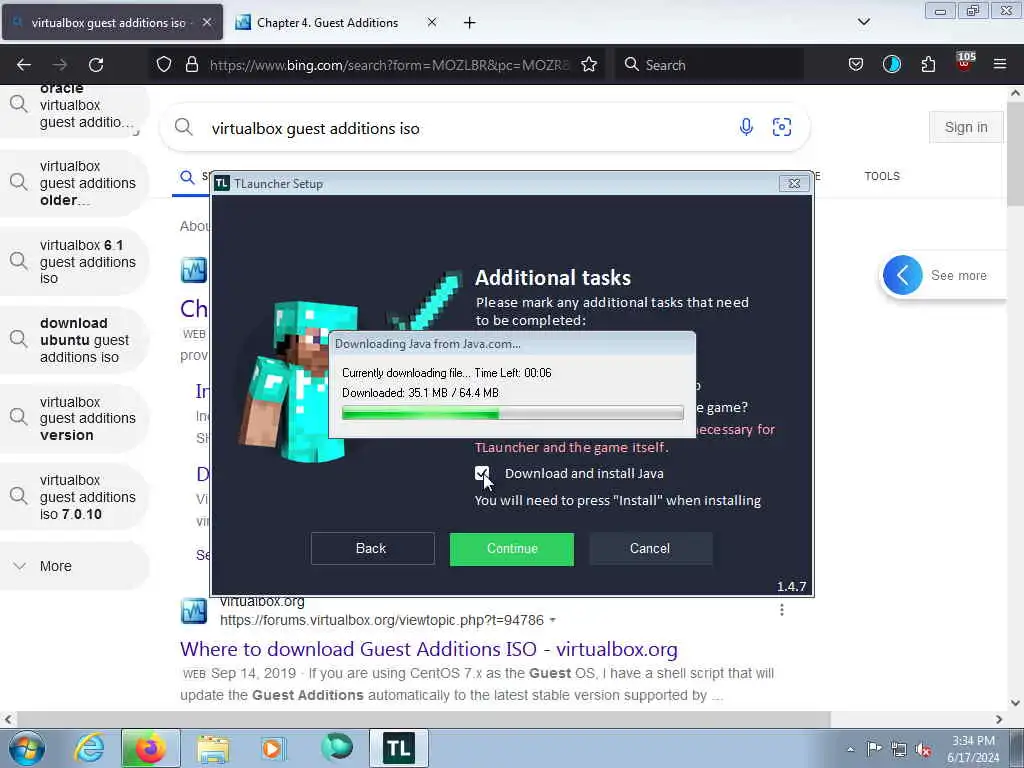The width and height of the screenshot is (1024, 768).
Task: Open the Windows Start menu orb
Action: click(x=27, y=748)
